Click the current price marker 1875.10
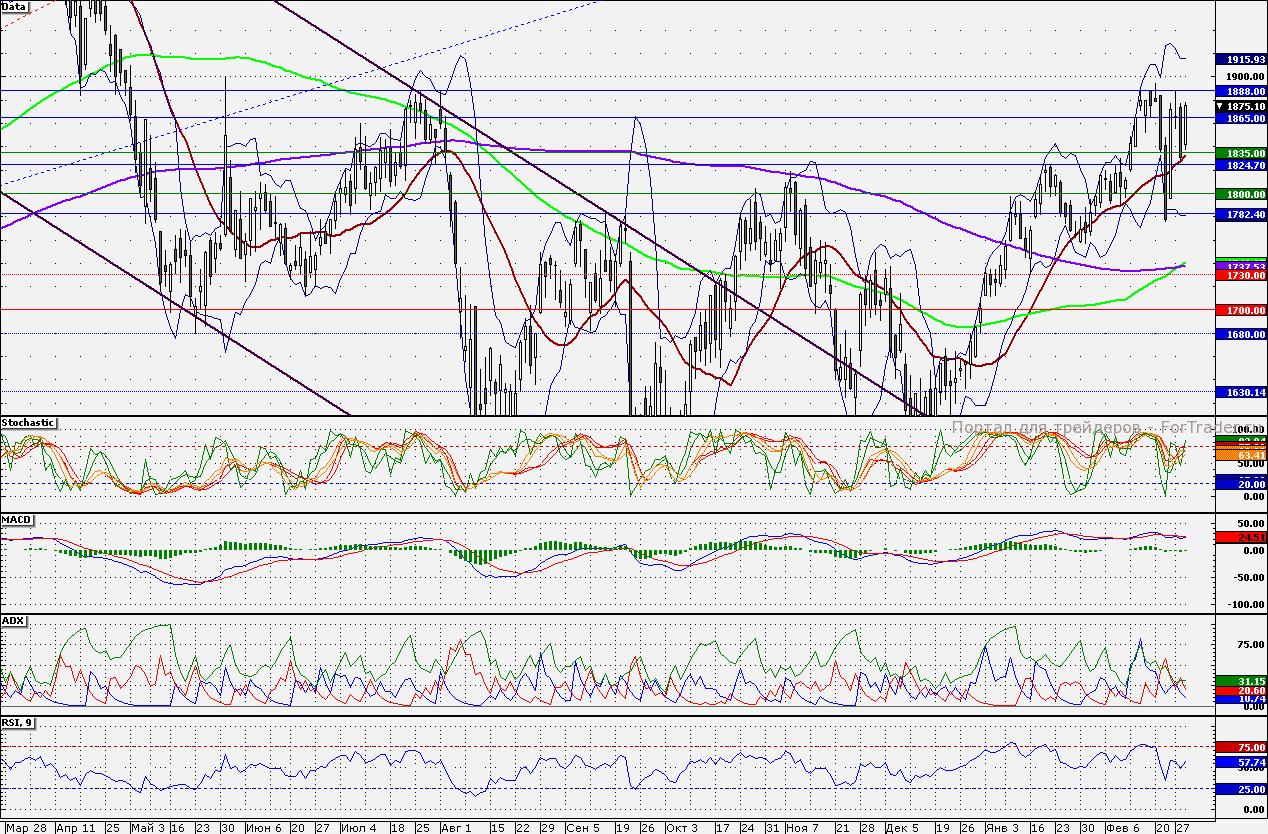This screenshot has width=1268, height=834. [x=1241, y=106]
